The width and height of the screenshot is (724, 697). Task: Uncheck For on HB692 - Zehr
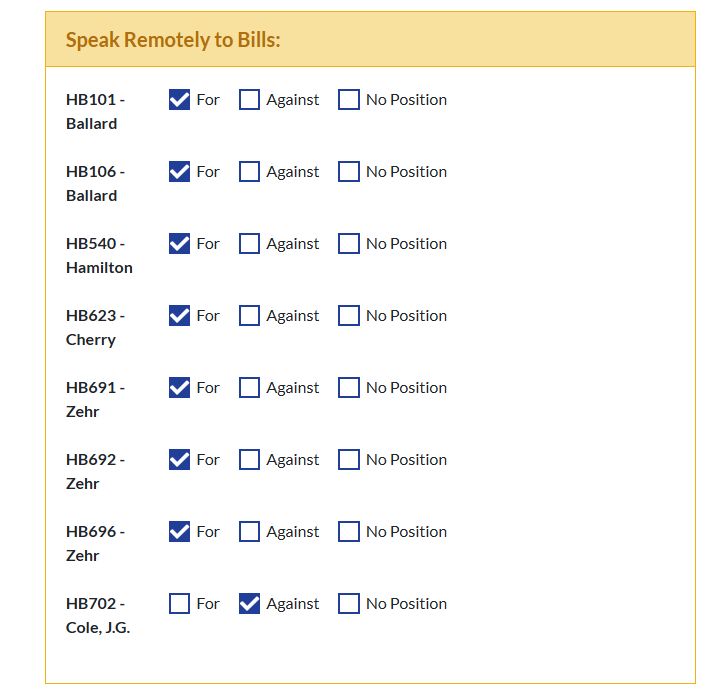click(x=180, y=460)
